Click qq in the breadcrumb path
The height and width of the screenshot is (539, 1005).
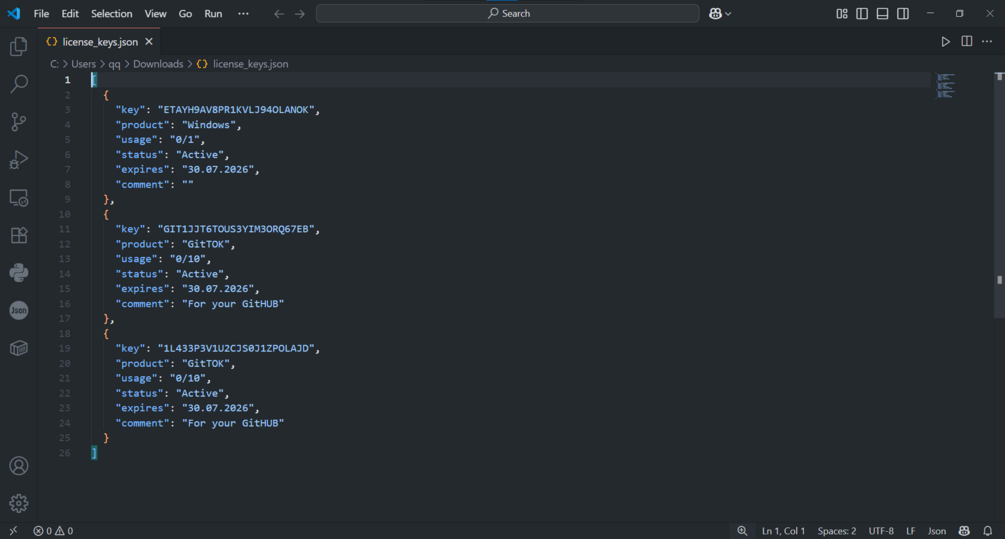click(114, 64)
